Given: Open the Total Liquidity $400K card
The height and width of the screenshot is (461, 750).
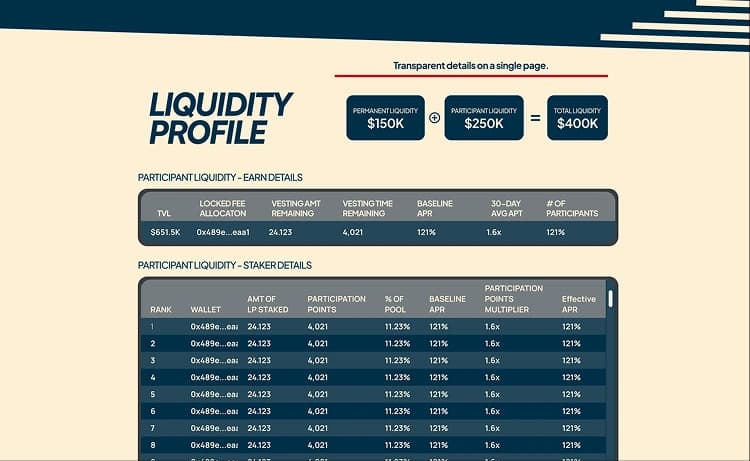Looking at the screenshot, I should click(577, 117).
